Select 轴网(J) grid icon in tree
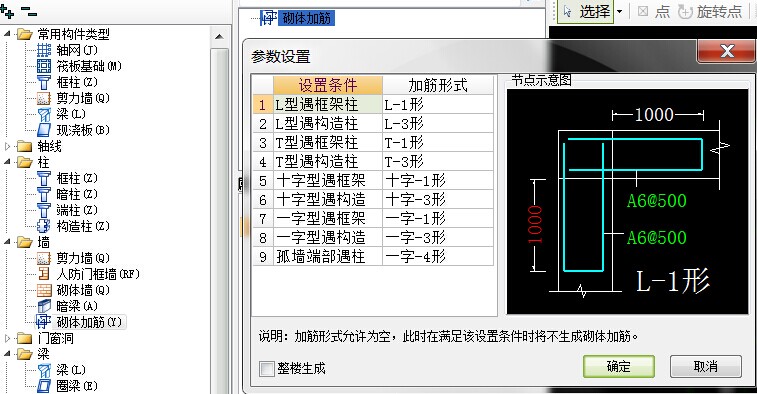The height and width of the screenshot is (394, 757). click(x=44, y=50)
